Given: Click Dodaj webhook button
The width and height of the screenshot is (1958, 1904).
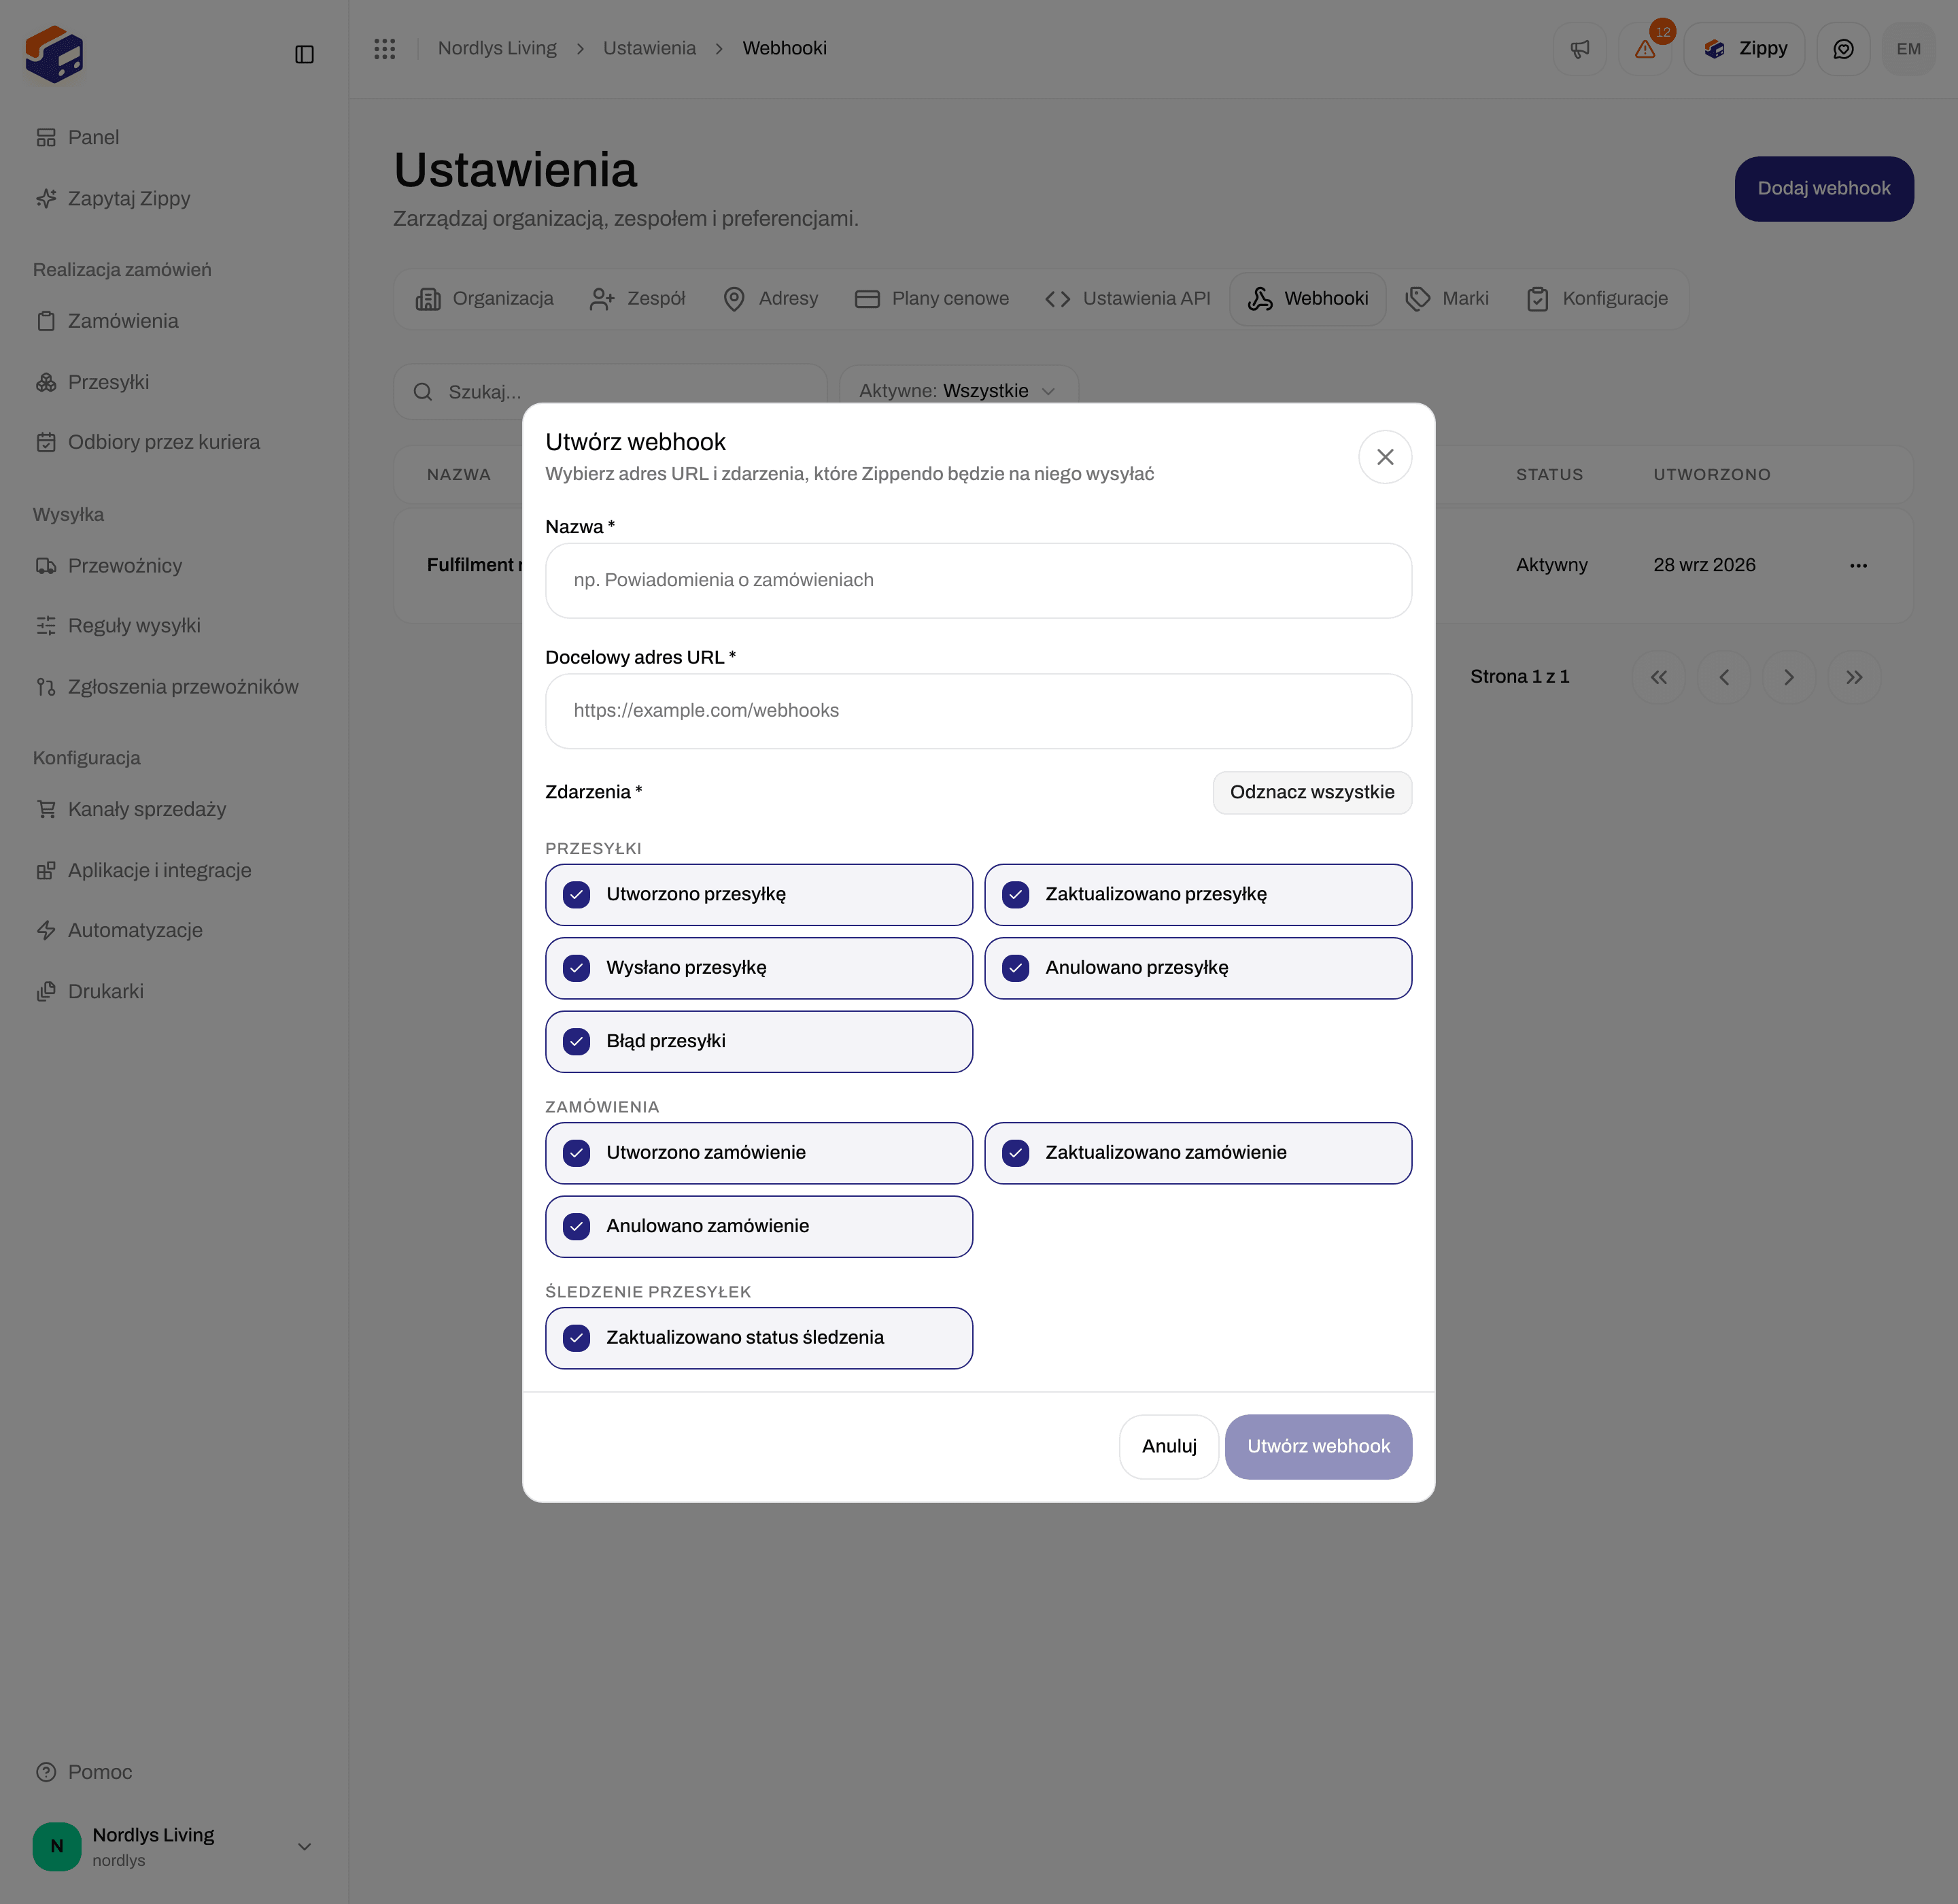Looking at the screenshot, I should click(x=1824, y=188).
